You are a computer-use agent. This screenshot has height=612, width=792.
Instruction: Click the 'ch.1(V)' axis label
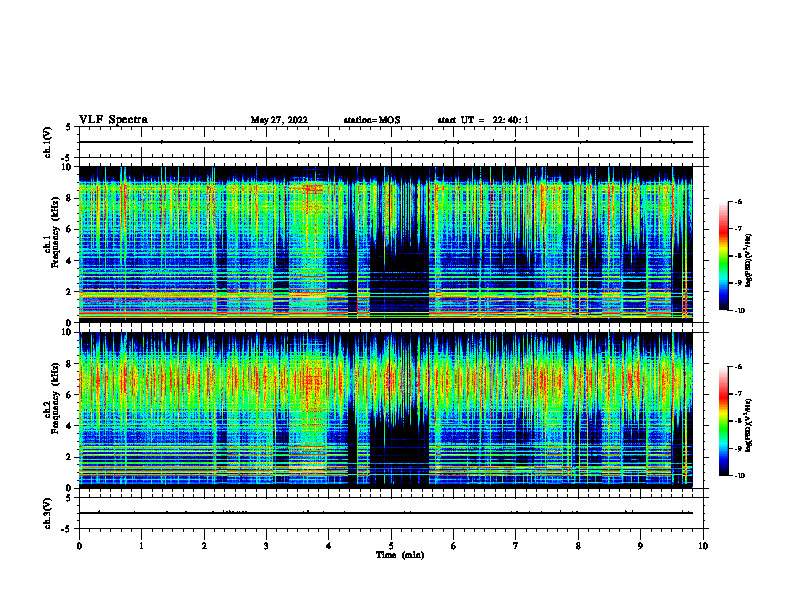[x=48, y=142]
